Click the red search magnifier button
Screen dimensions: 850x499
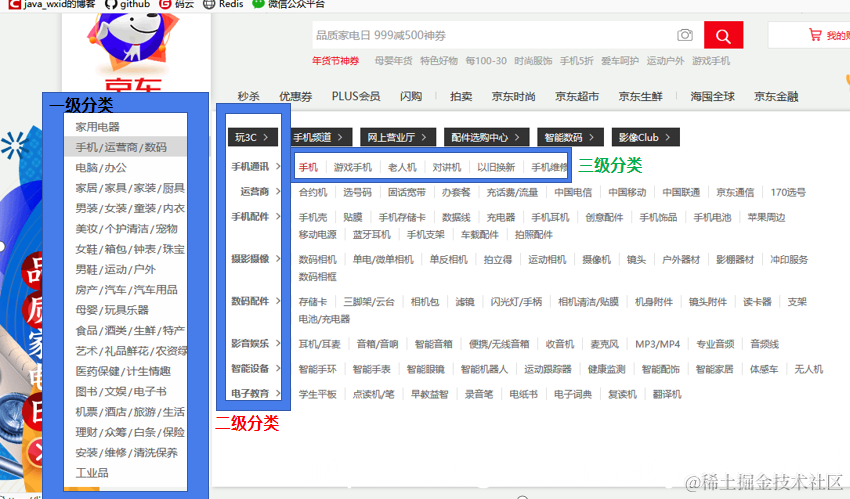tap(723, 35)
